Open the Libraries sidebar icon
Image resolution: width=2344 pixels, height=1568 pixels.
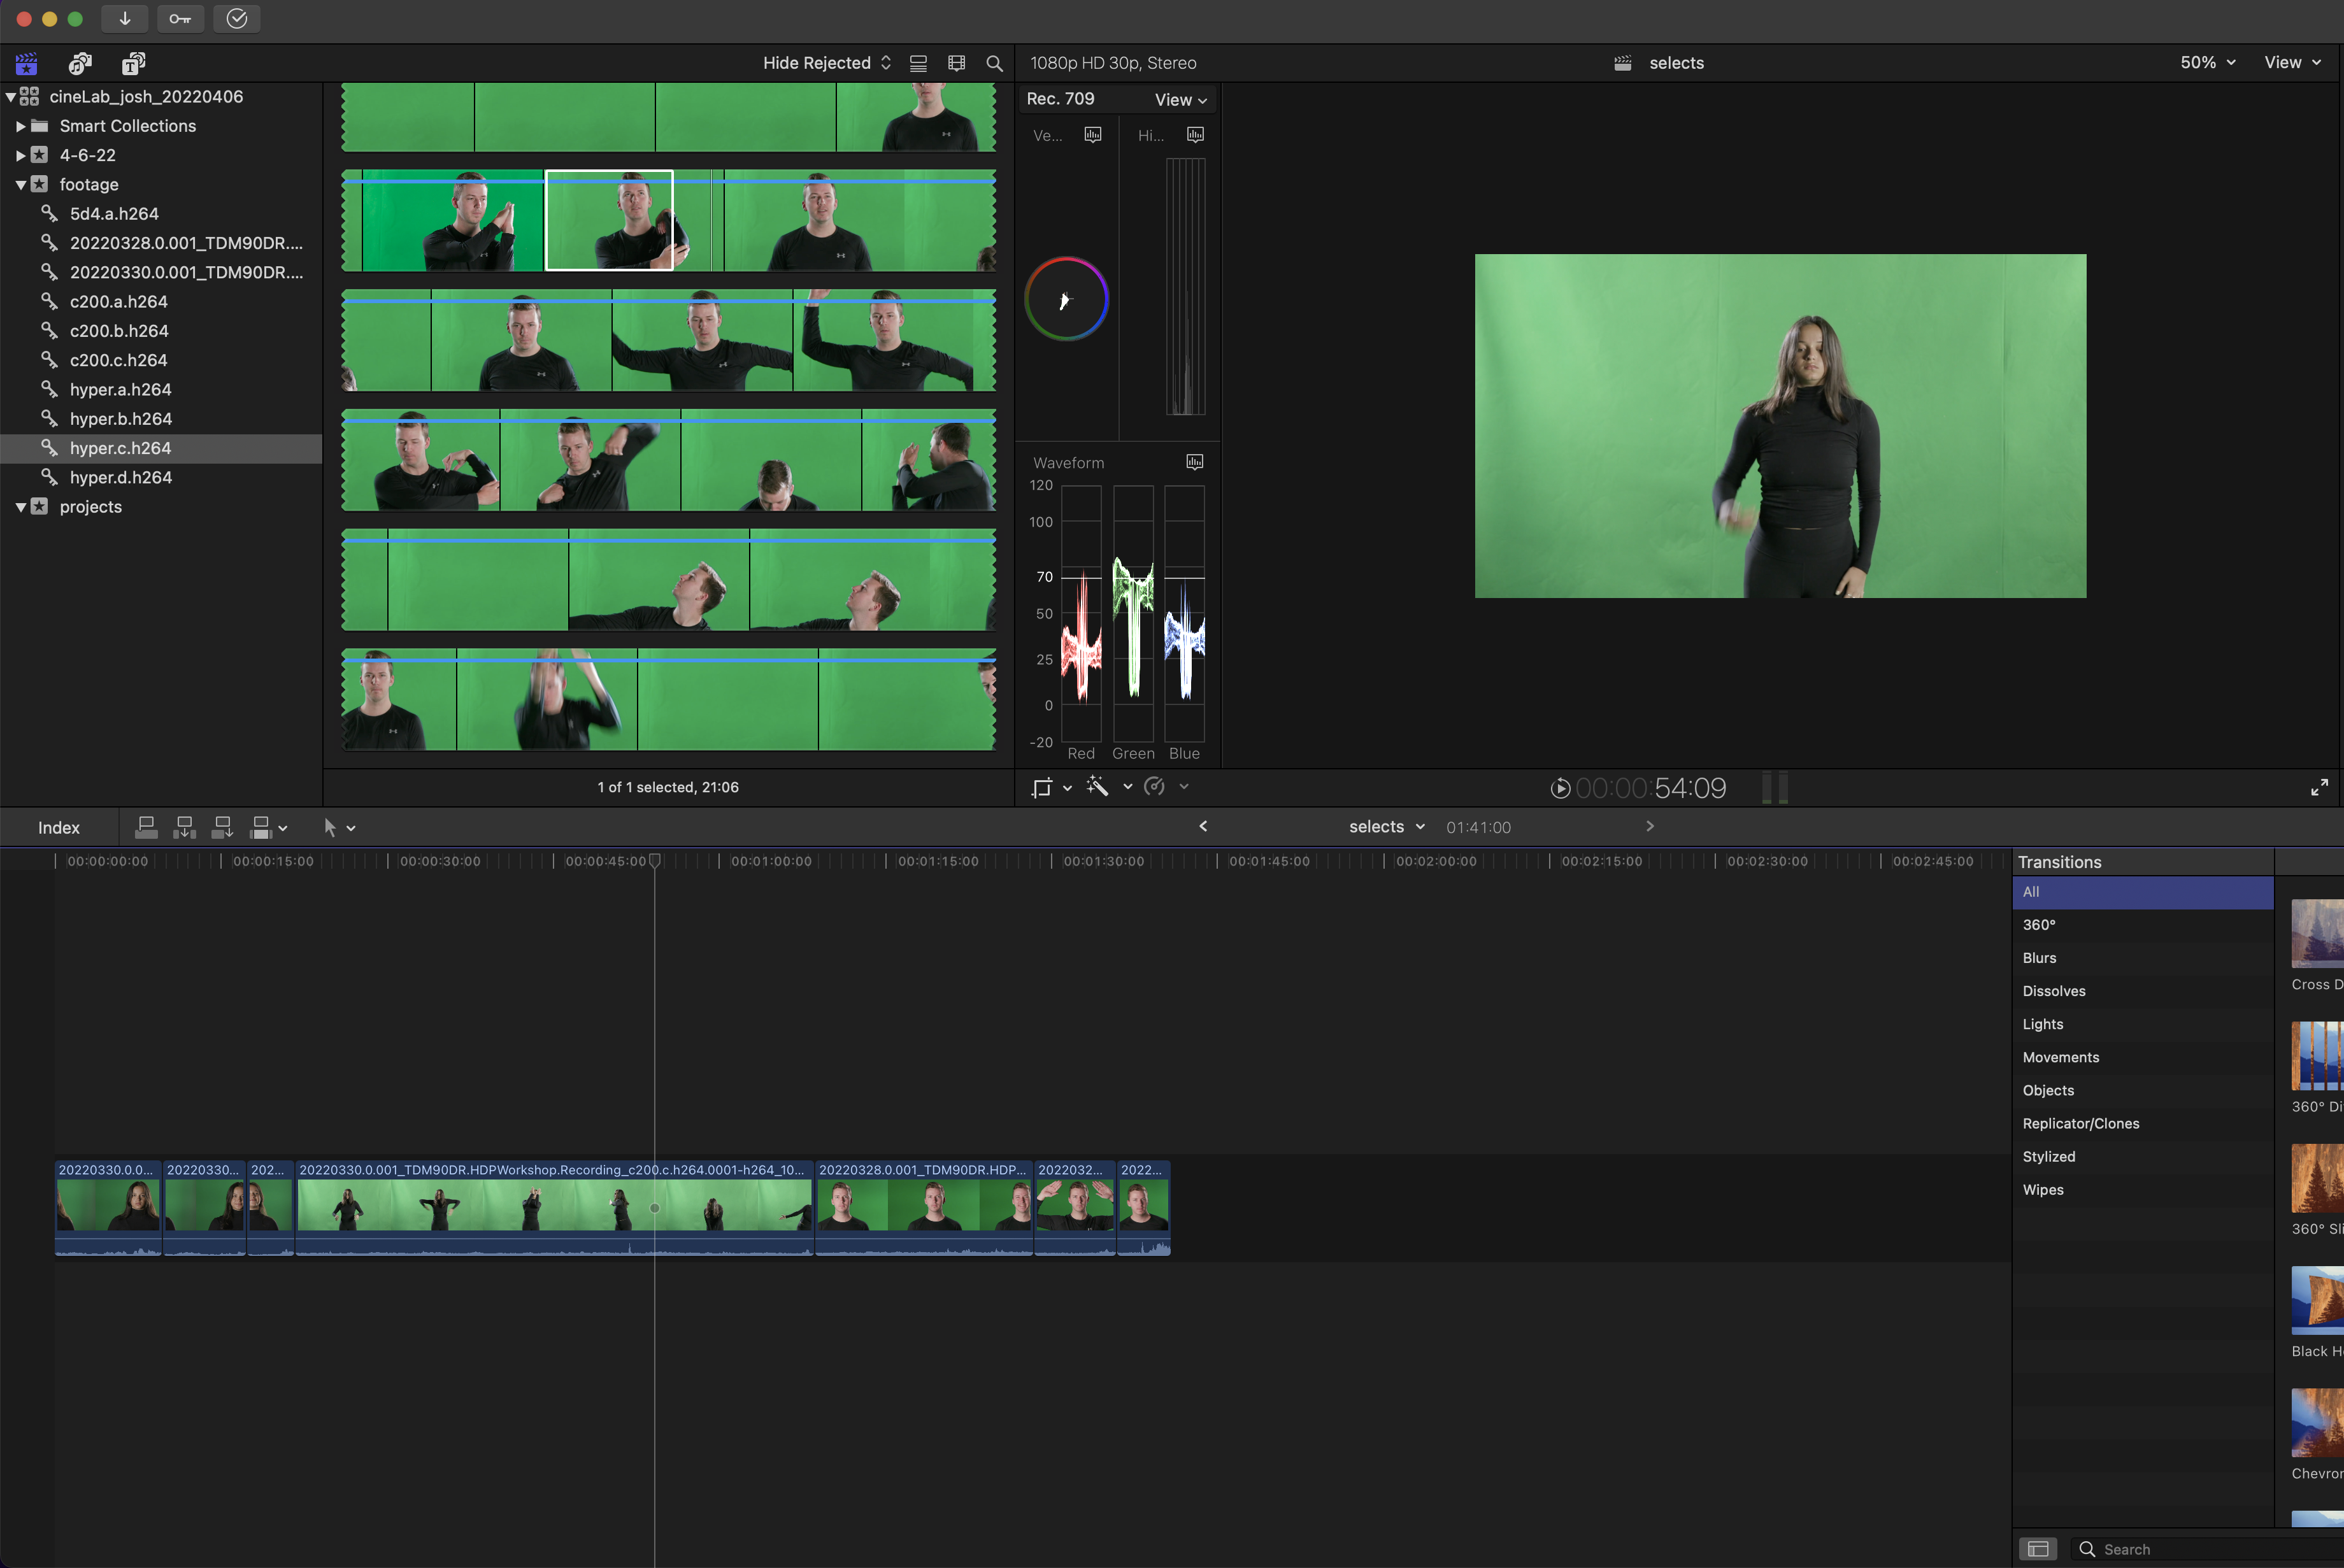tap(26, 63)
